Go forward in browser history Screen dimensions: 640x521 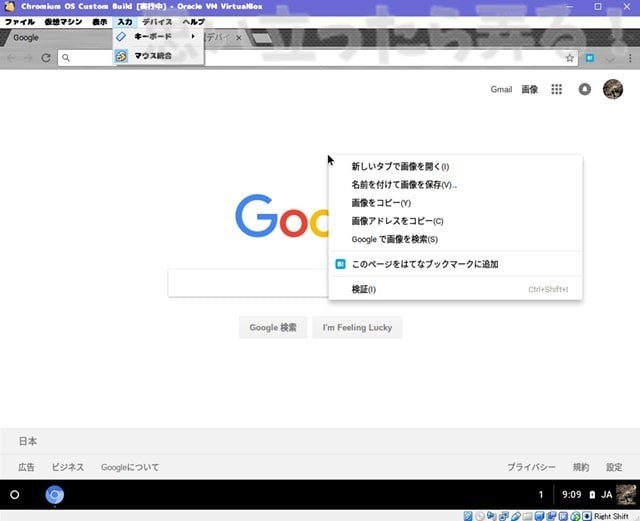[28, 58]
